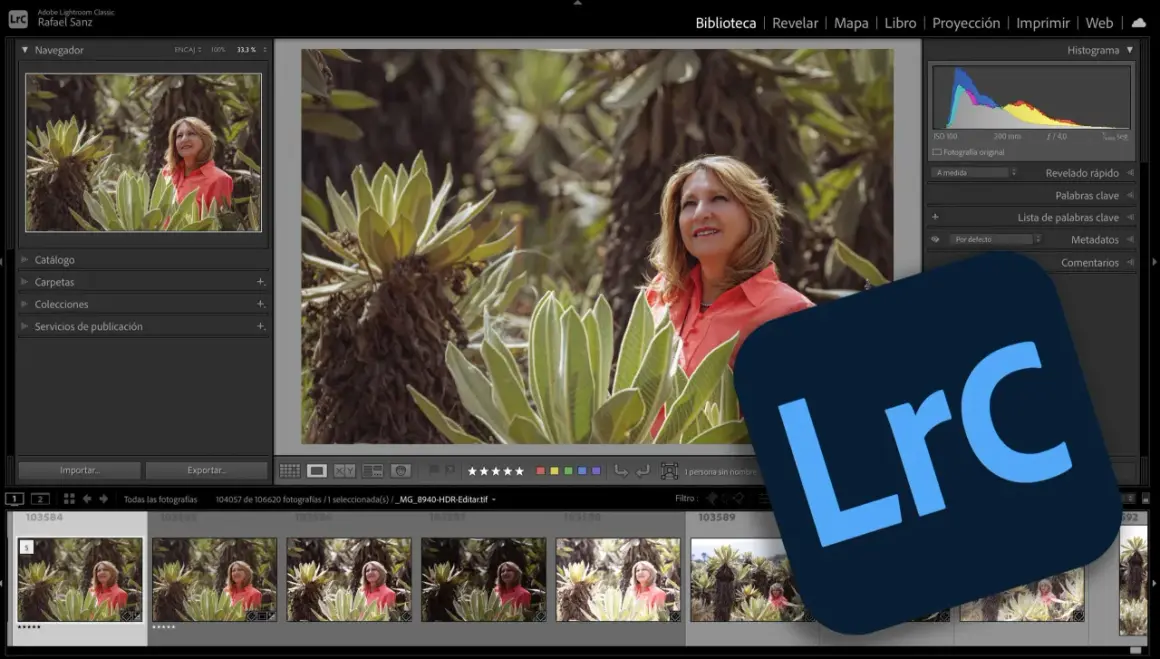Select 100% zoom in Navegador

218,50
